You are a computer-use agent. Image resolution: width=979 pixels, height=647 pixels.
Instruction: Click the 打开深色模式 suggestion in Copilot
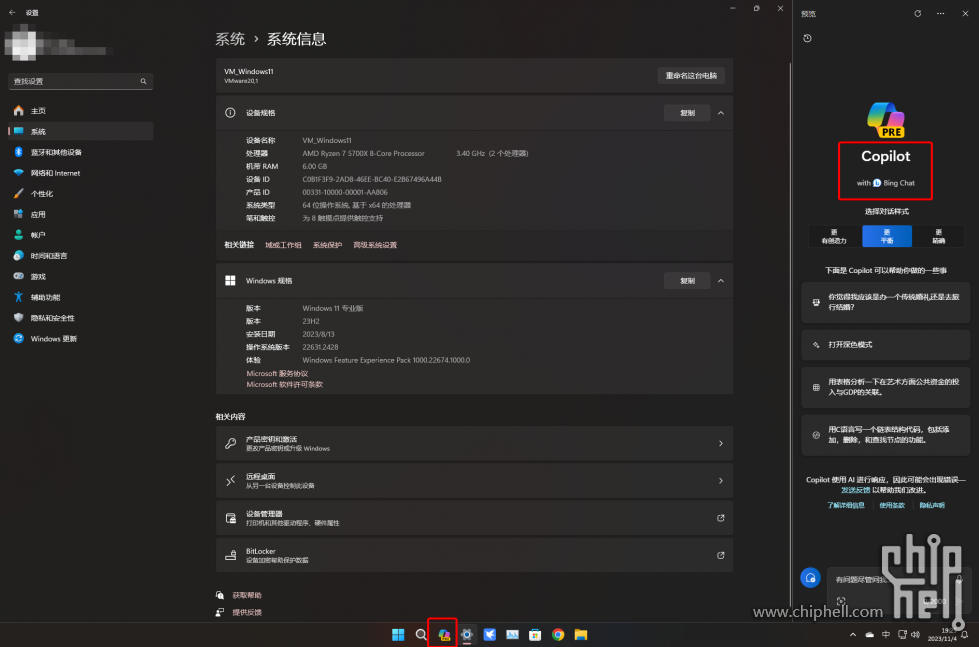coord(885,345)
